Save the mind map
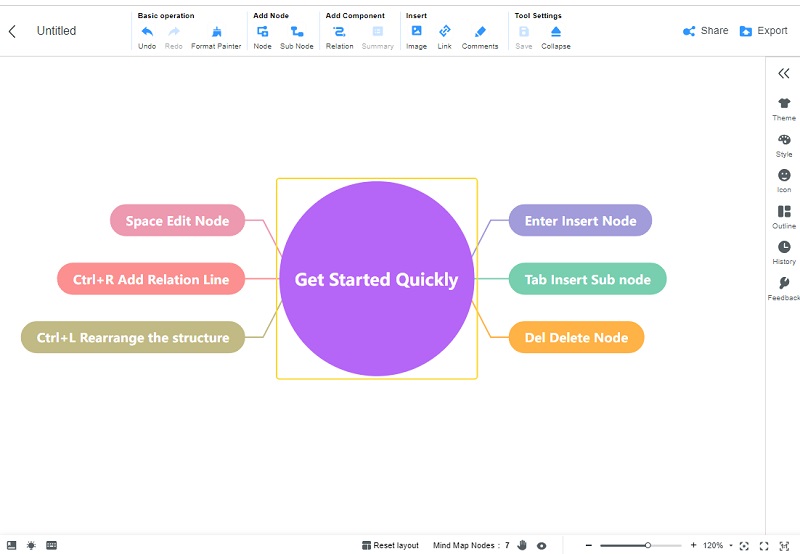 click(x=523, y=37)
